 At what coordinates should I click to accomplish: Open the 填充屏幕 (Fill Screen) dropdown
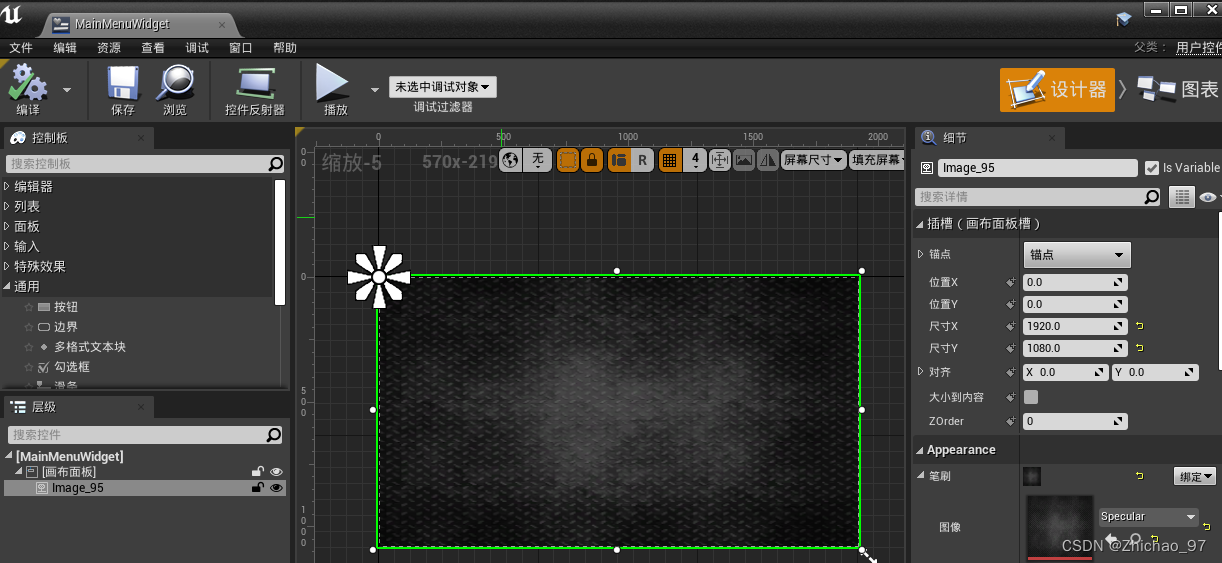pyautogui.click(x=879, y=160)
